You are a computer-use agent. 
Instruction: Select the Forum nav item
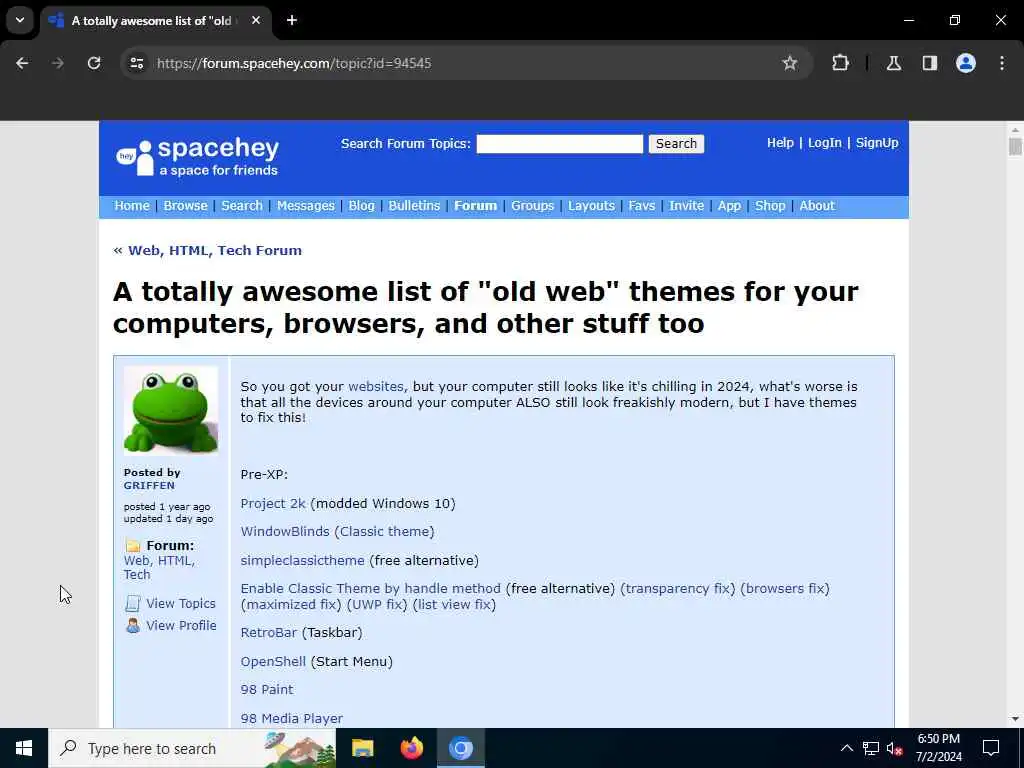(475, 206)
